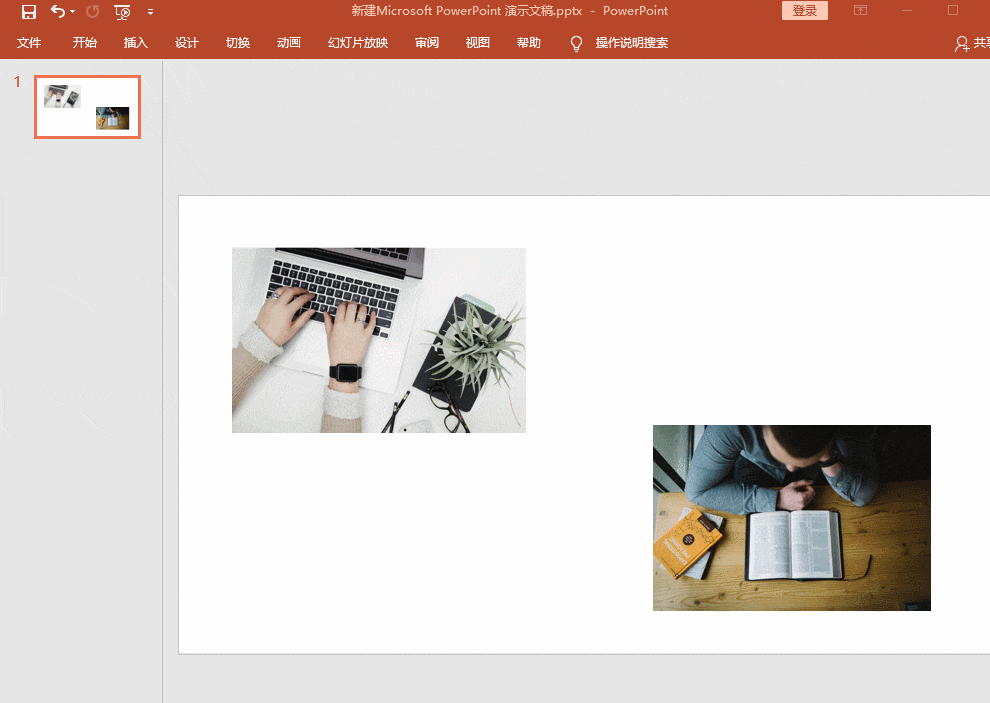The height and width of the screenshot is (703, 990).
Task: Select the laptop typing picture
Action: [379, 340]
